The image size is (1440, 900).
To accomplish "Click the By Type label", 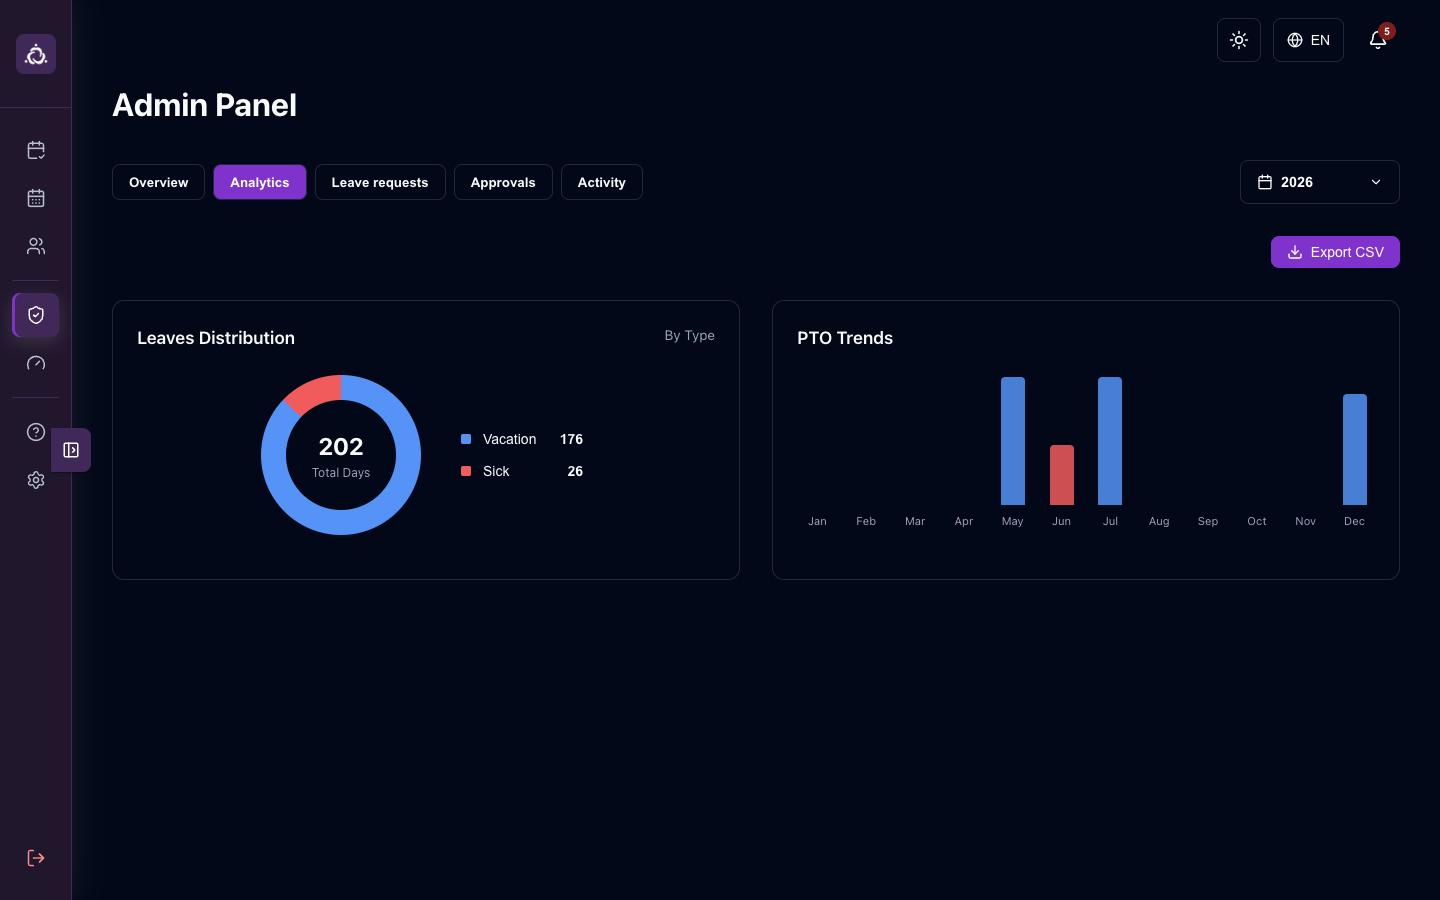I will [689, 335].
